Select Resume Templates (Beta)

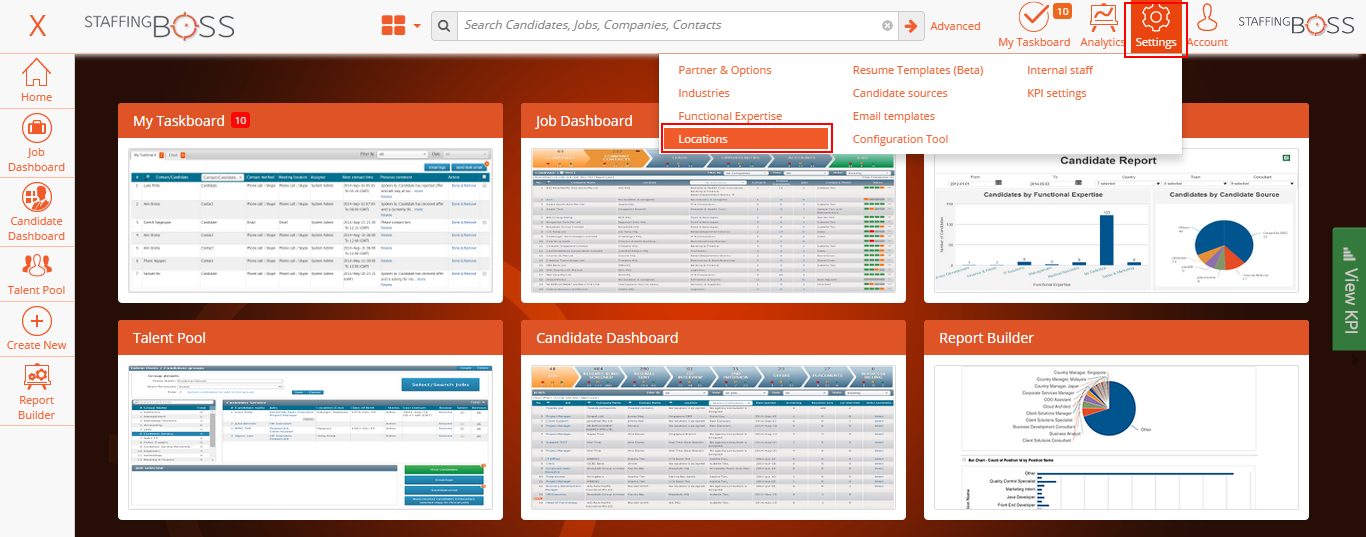coord(918,70)
